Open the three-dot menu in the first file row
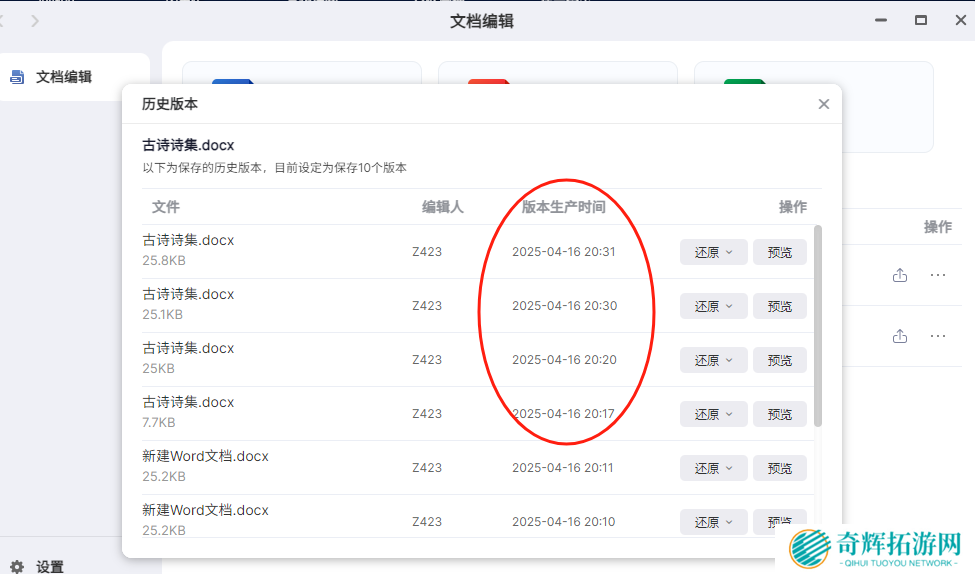 [938, 275]
